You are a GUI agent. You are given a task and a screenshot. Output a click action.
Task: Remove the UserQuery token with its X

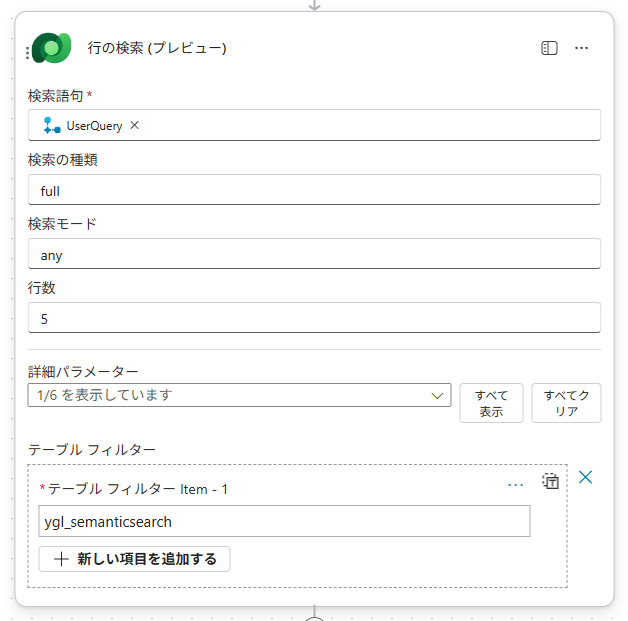point(135,126)
